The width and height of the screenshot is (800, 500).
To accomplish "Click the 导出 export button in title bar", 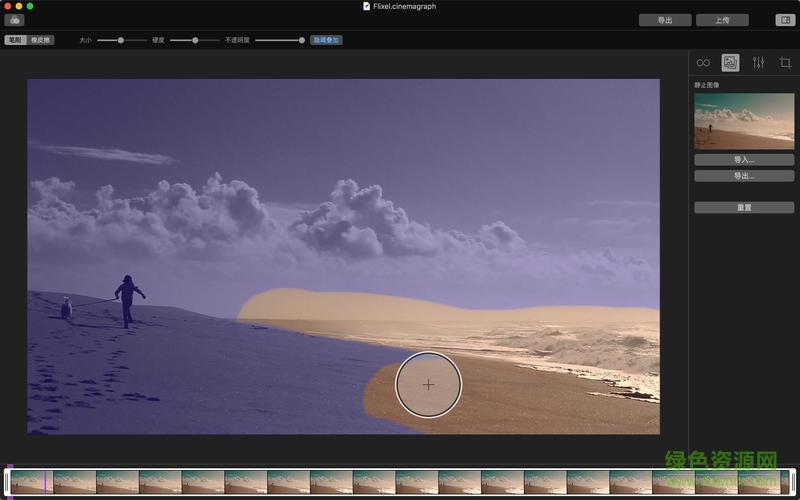I will point(665,20).
